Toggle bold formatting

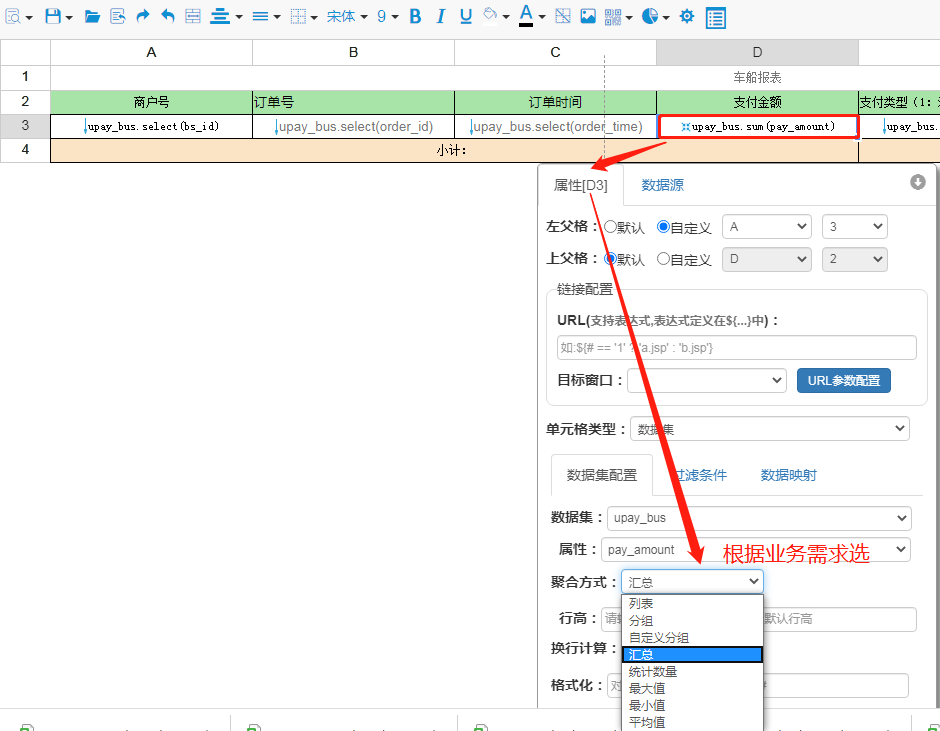[415, 16]
